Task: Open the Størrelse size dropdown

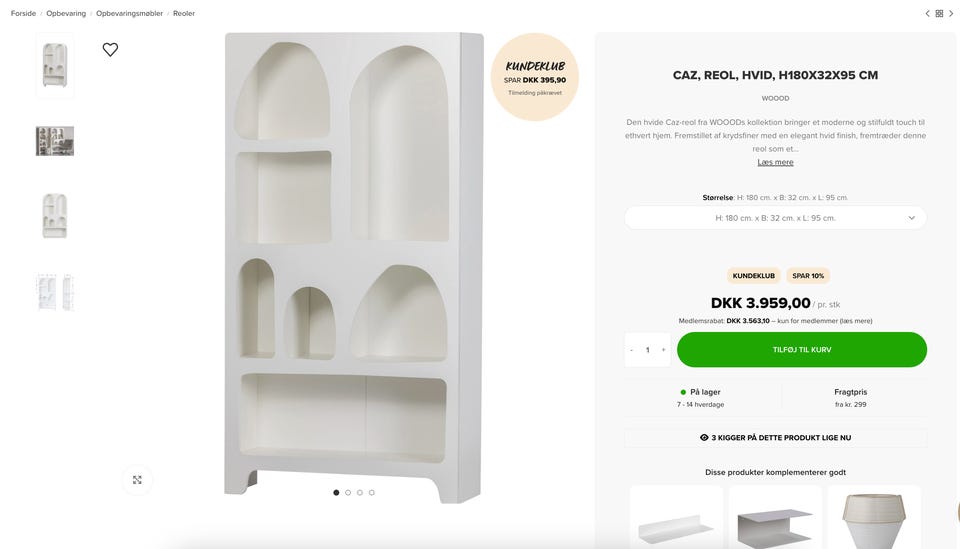Action: (775, 218)
